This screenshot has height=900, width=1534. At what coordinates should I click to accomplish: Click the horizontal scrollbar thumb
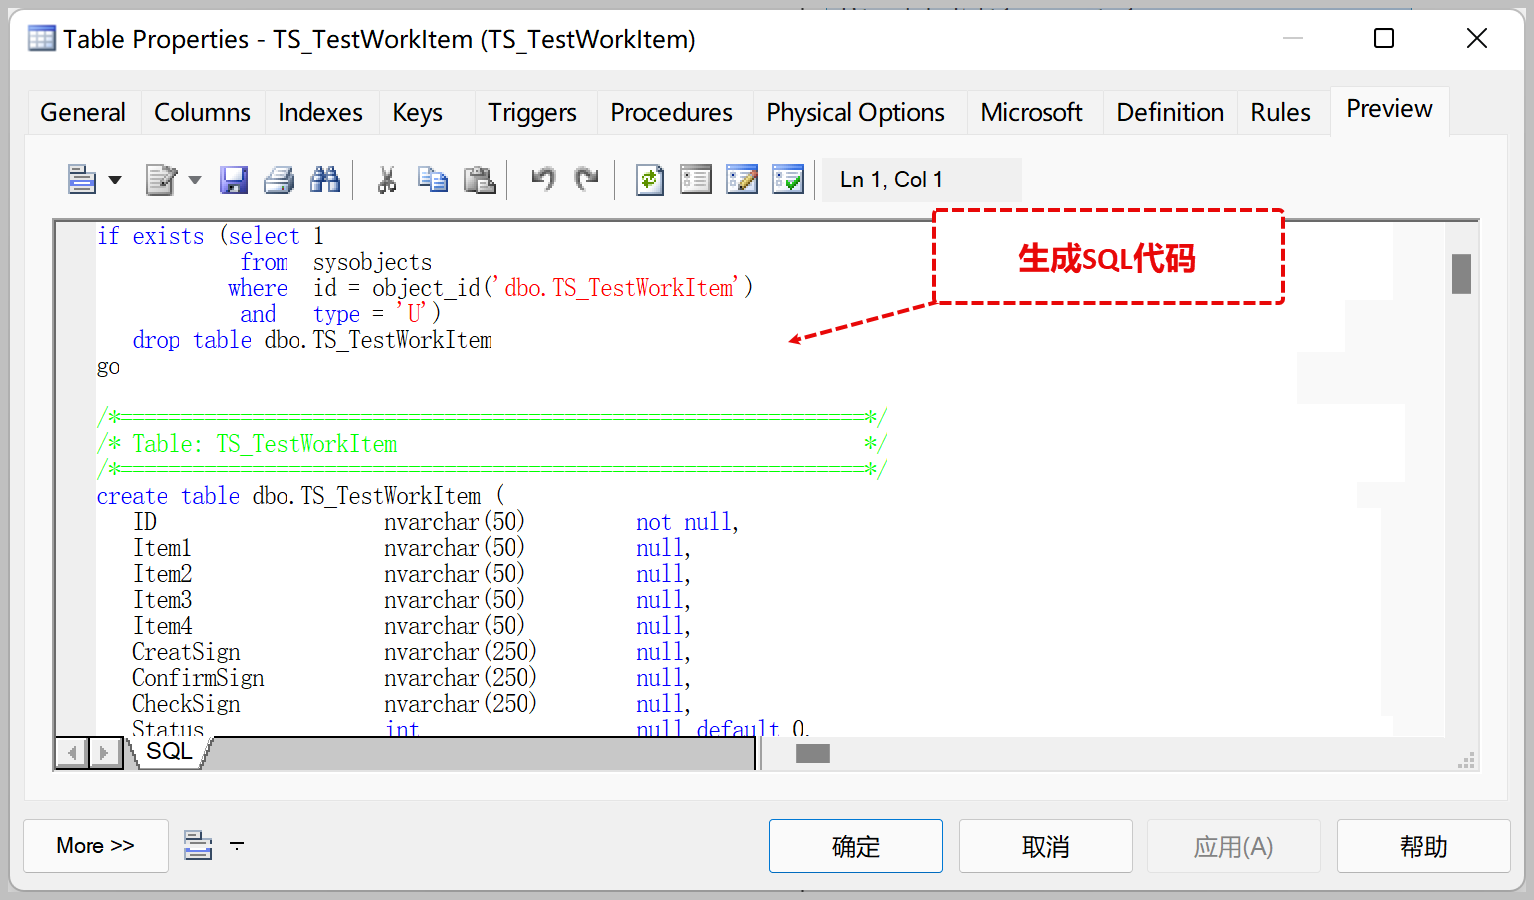pyautogui.click(x=813, y=753)
